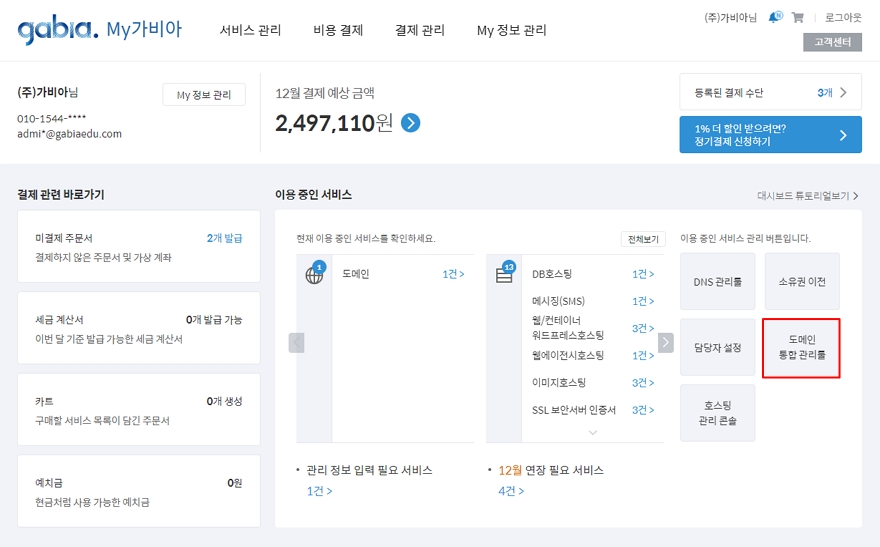Go to next services with right arrow
This screenshot has height=547, width=880.
tap(666, 342)
